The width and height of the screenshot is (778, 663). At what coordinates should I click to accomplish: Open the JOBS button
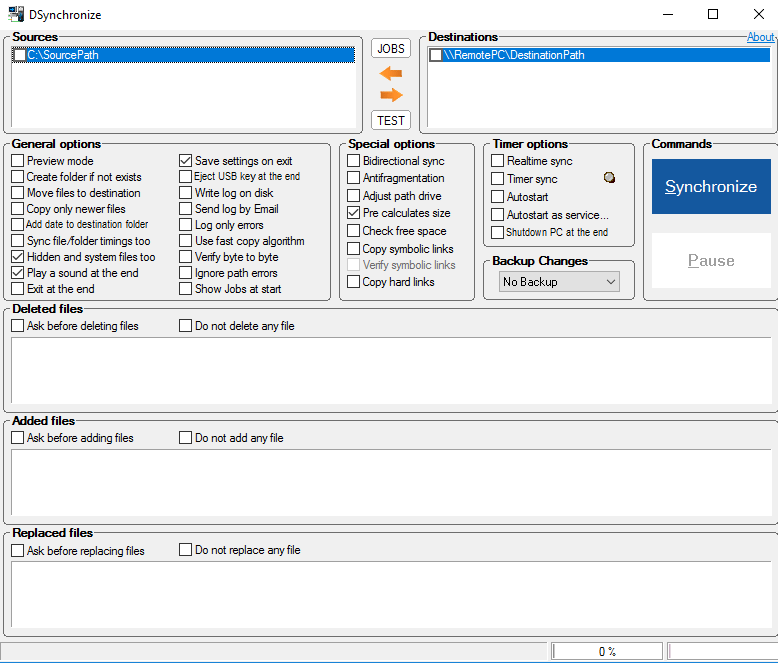[391, 48]
